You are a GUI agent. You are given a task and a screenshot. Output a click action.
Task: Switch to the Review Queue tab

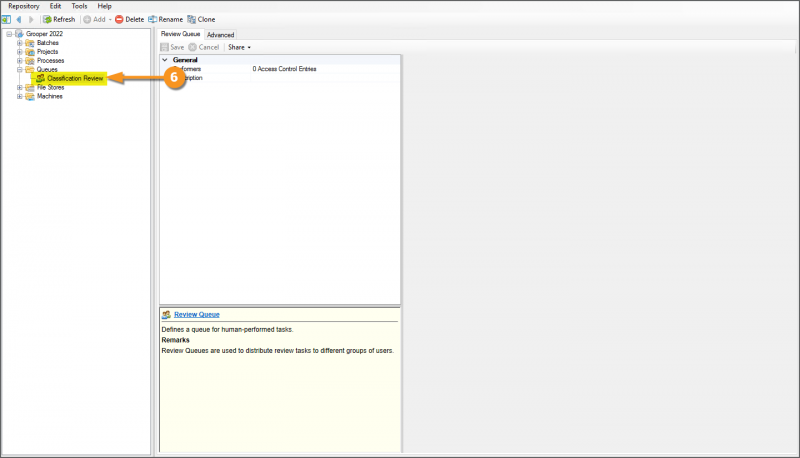pos(181,34)
